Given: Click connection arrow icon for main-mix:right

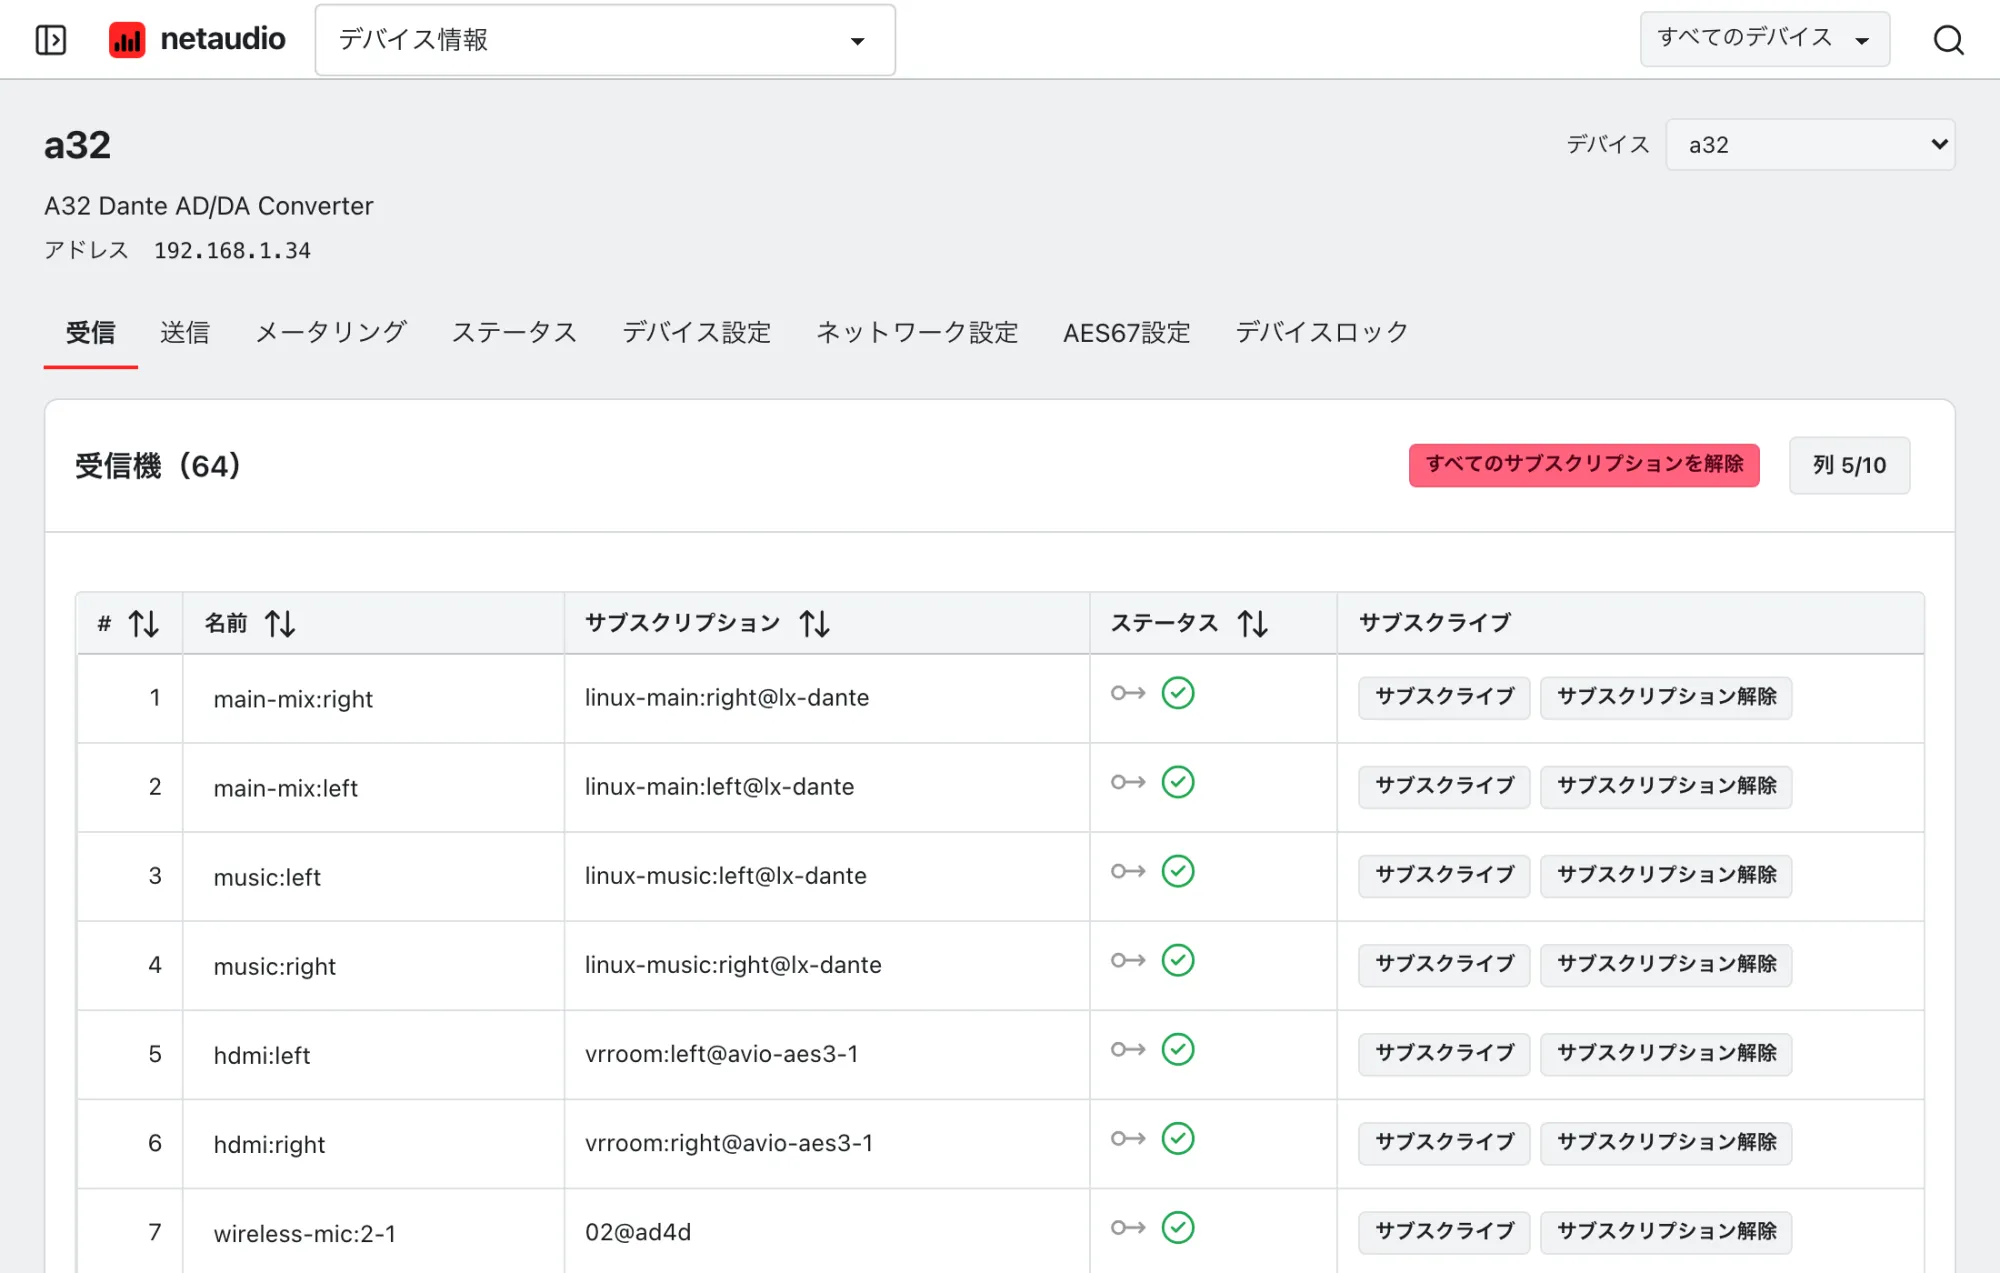Looking at the screenshot, I should coord(1128,693).
